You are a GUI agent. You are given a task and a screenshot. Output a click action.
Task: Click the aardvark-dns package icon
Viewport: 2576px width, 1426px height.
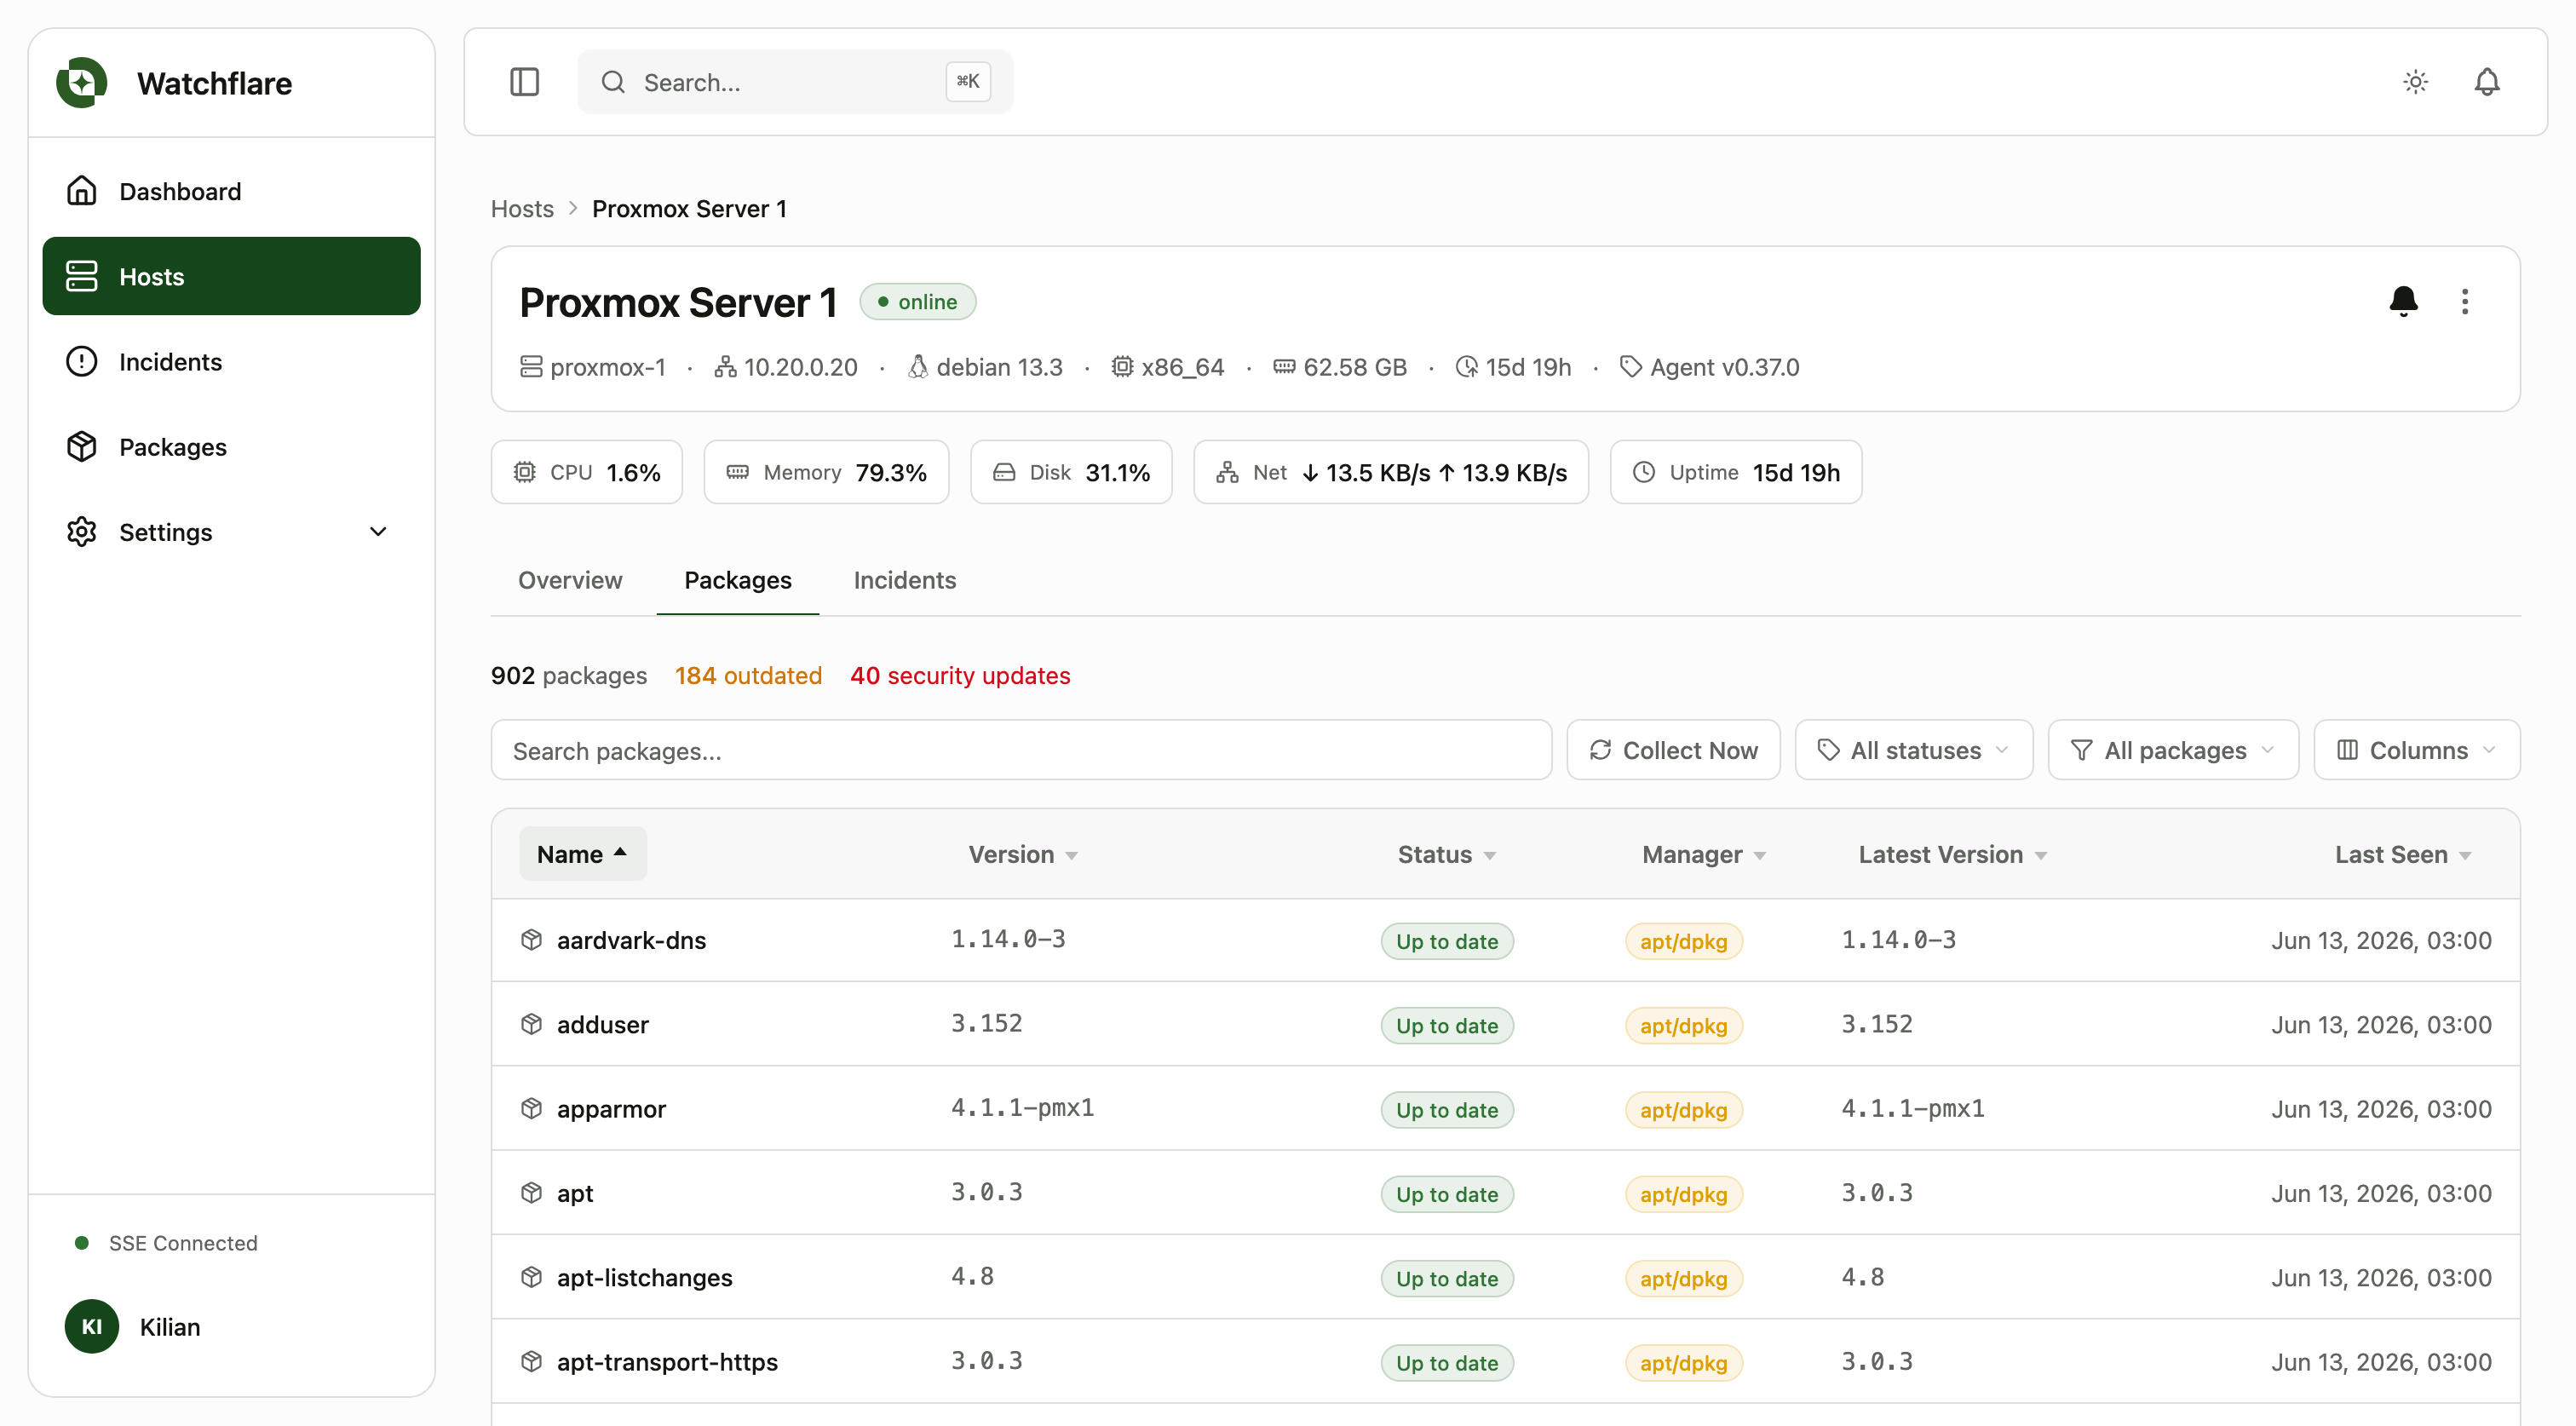pos(531,939)
